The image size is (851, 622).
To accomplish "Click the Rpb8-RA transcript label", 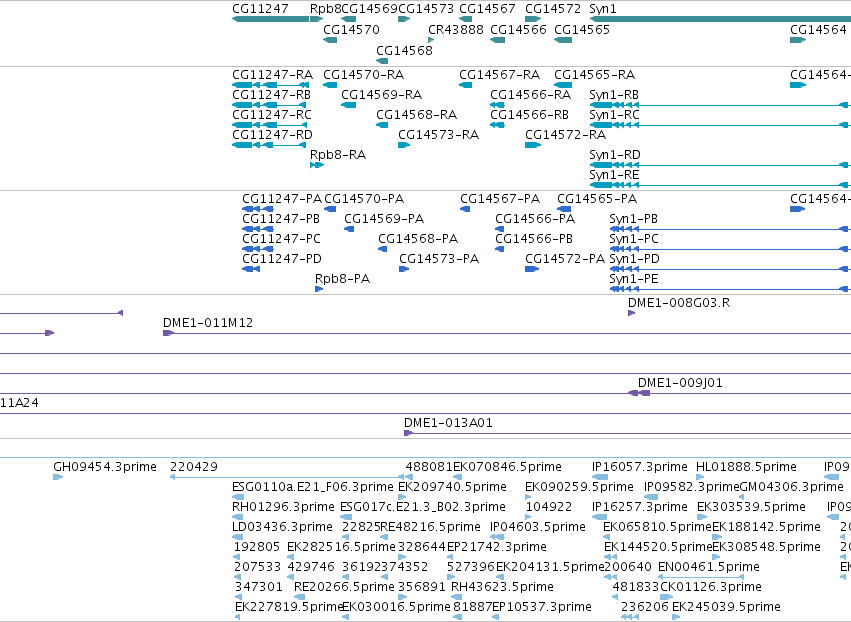I will [338, 155].
